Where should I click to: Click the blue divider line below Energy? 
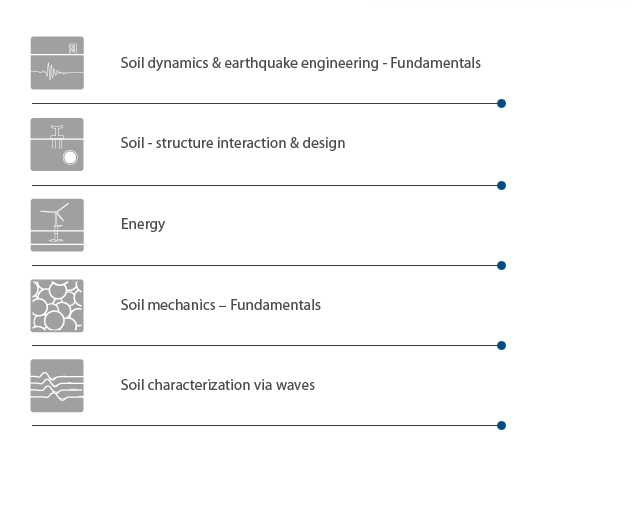pos(265,266)
